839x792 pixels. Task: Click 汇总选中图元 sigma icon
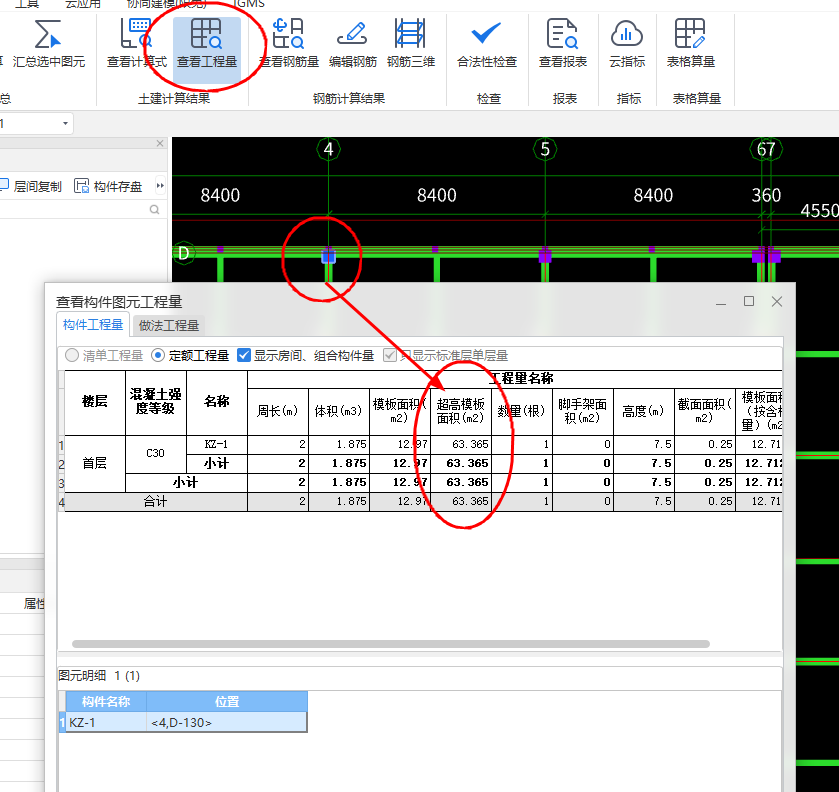coord(48,34)
